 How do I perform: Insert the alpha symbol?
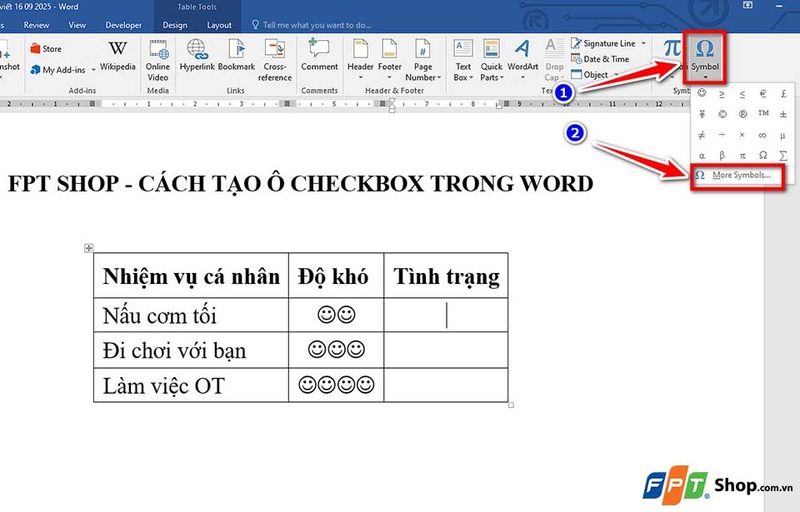tap(702, 155)
